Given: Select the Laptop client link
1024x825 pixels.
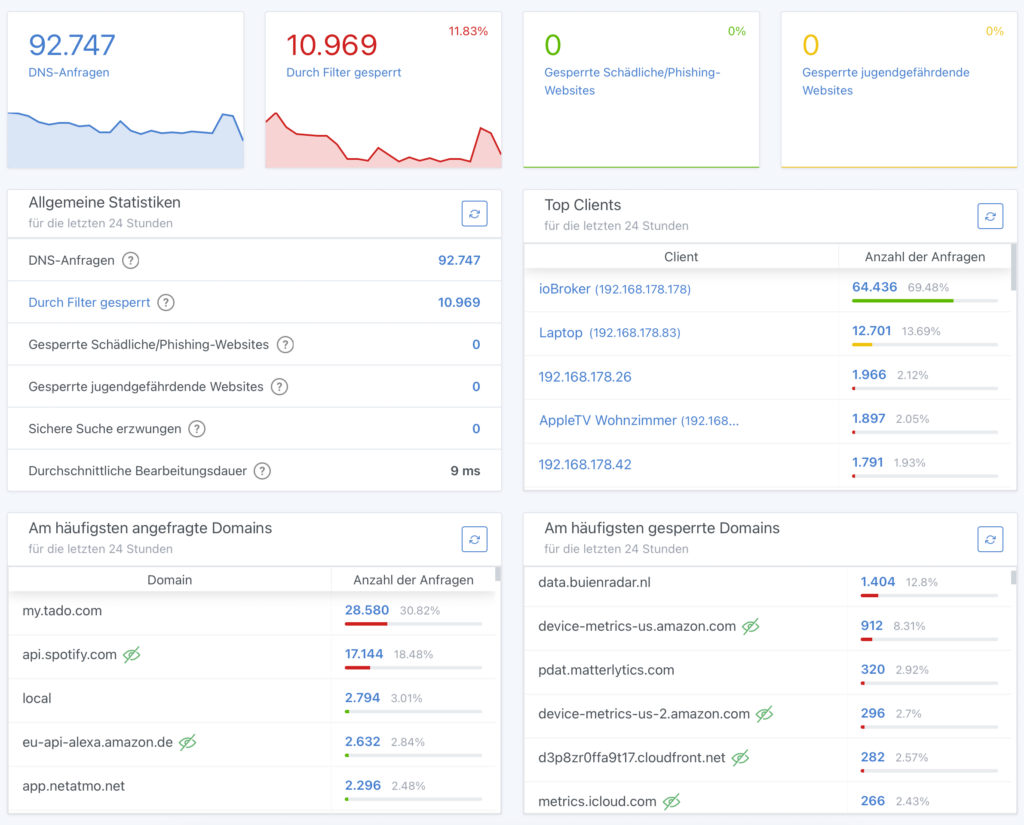Looking at the screenshot, I should 560,332.
